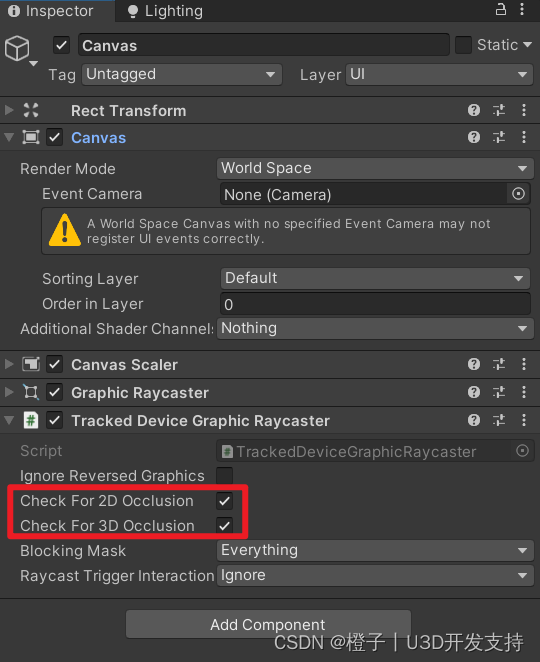Collapse the Canvas component foldout
This screenshot has width=540, height=662.
point(9,137)
